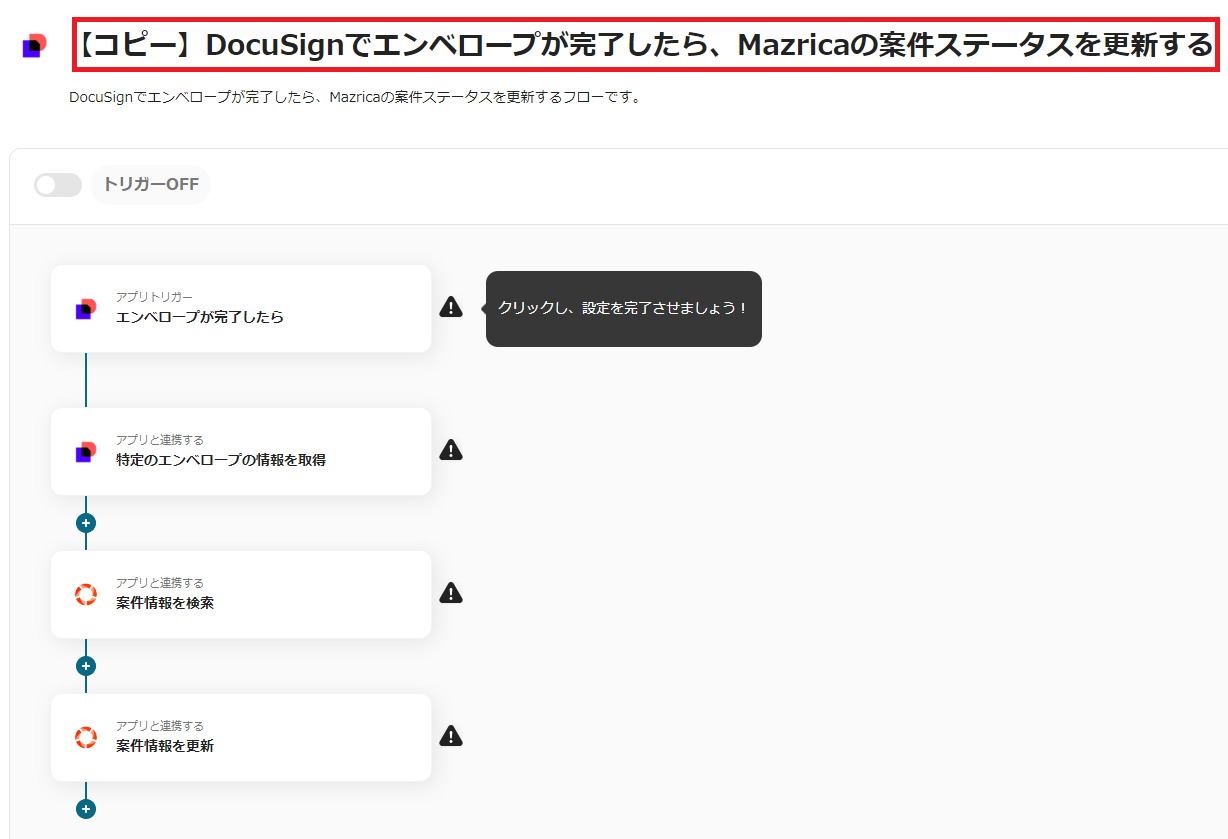Open the エンベロープが完了したら trigger card
This screenshot has height=839, width=1228.
coord(241,308)
